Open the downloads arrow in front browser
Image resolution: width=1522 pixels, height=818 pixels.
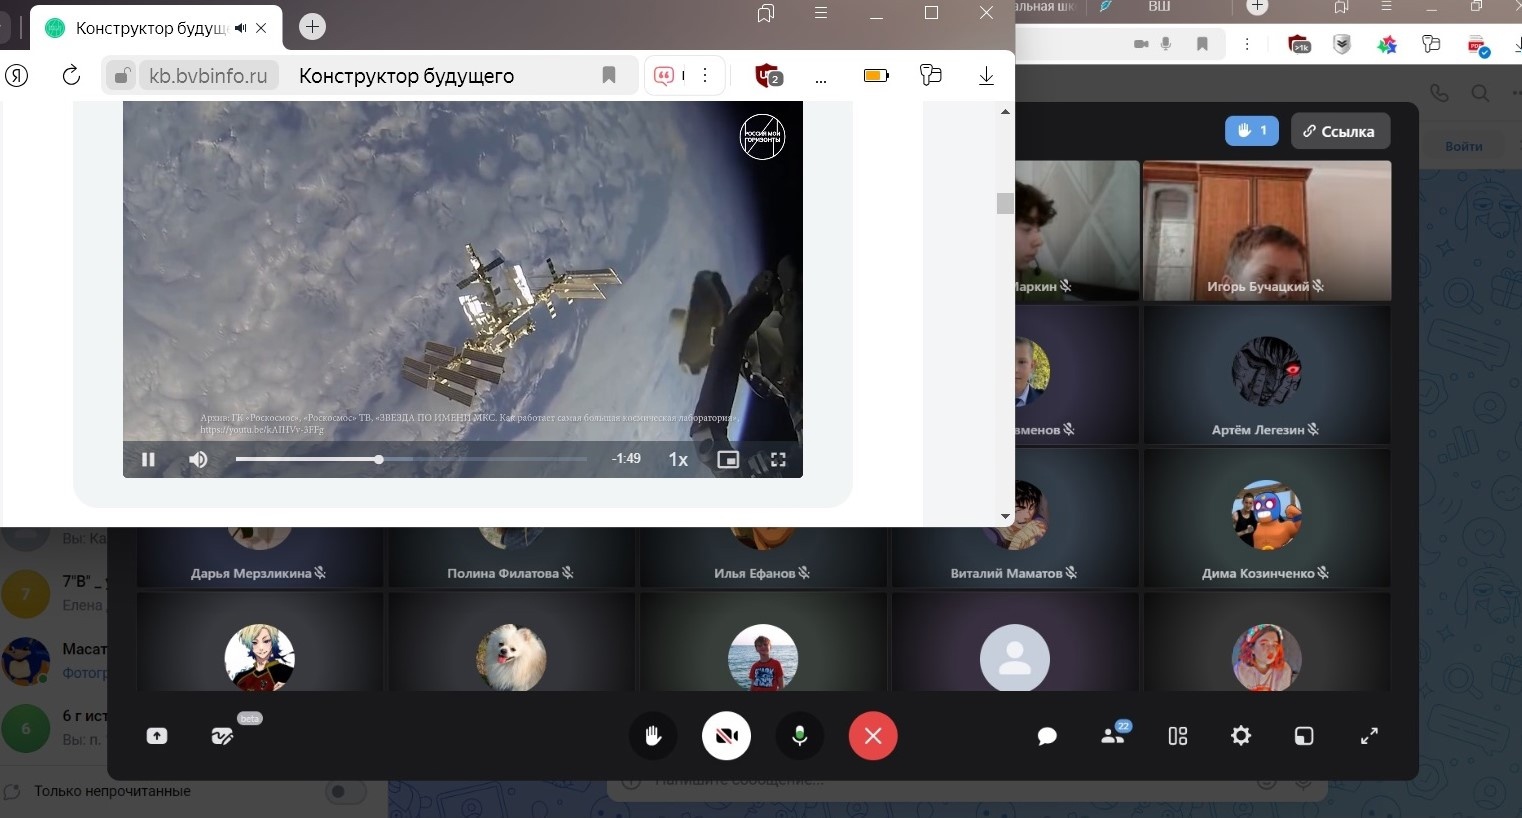coord(986,75)
